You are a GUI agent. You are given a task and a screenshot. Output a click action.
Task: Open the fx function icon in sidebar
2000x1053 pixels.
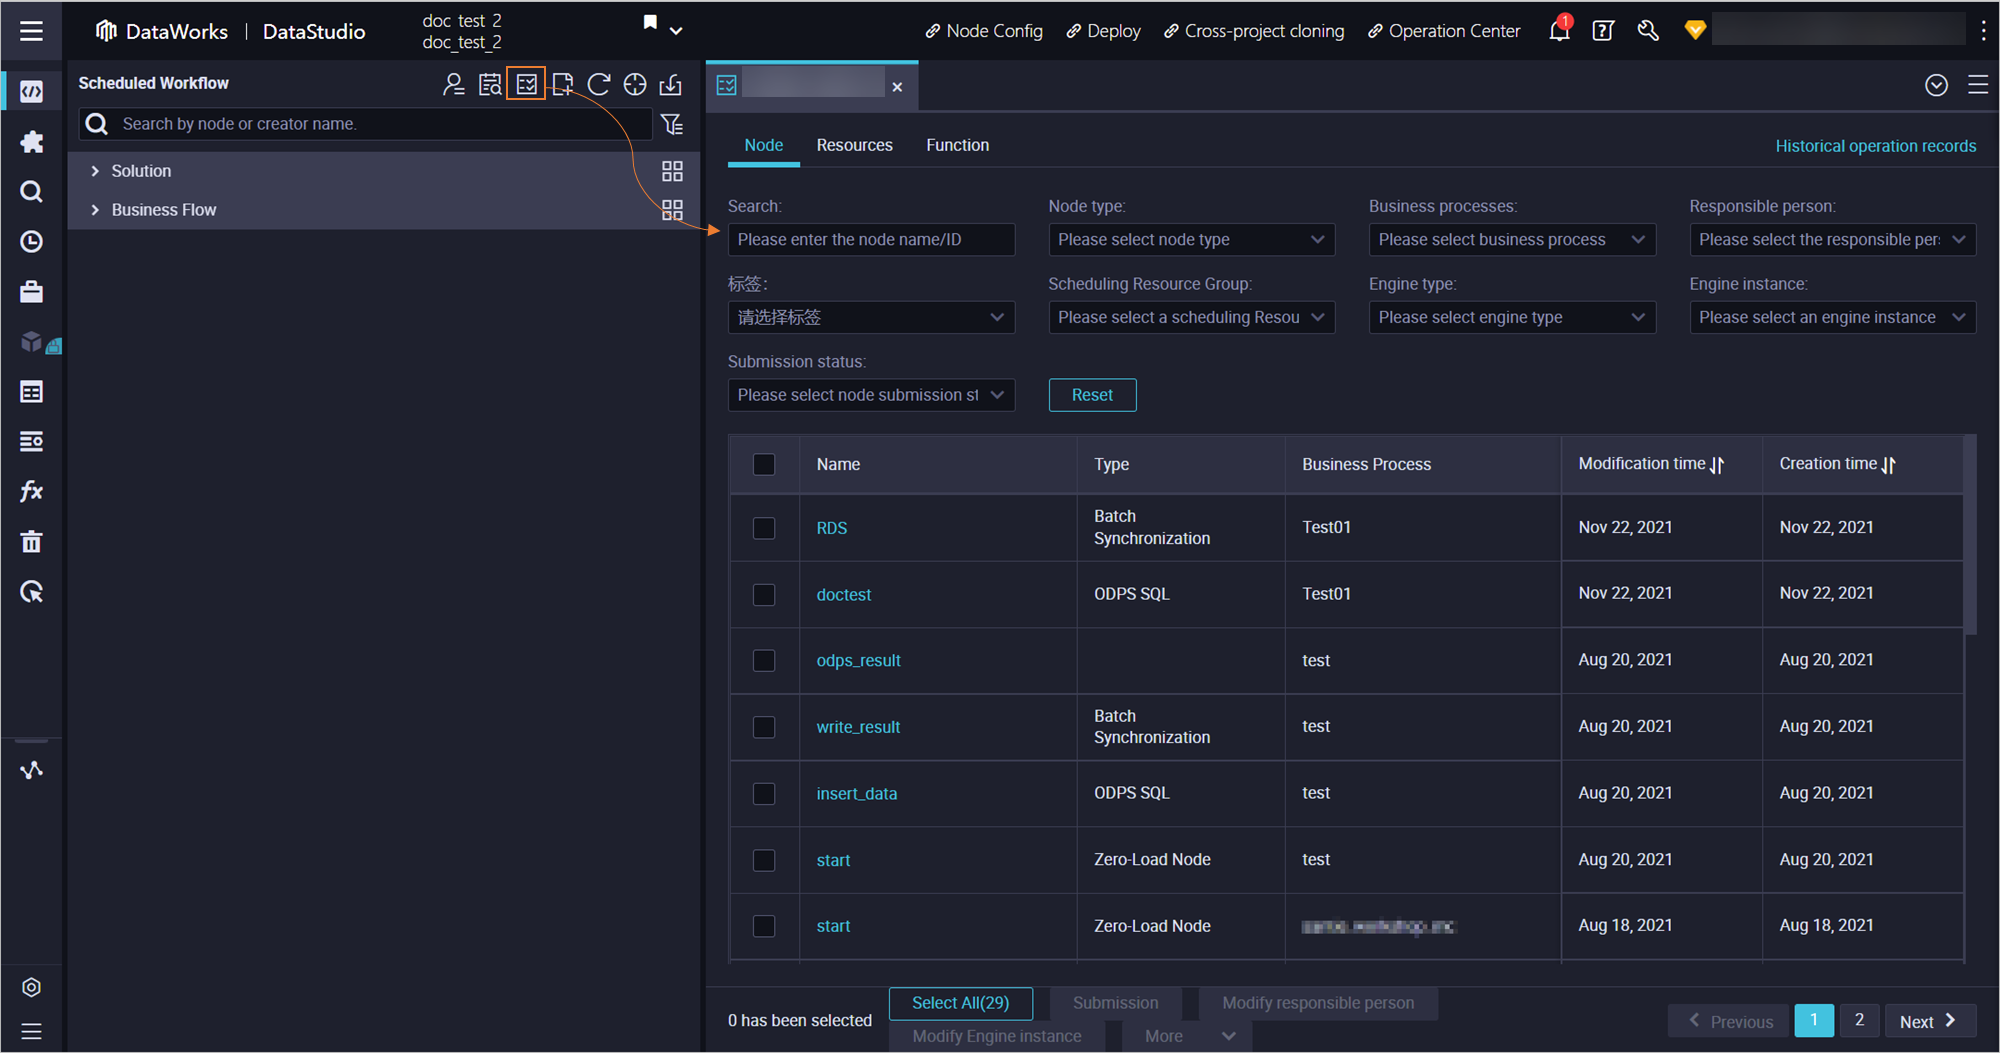click(x=31, y=491)
